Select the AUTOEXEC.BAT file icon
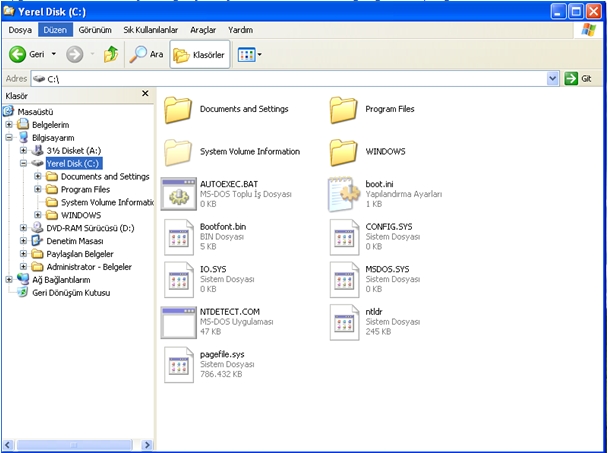This screenshot has height=453, width=608. (x=179, y=194)
